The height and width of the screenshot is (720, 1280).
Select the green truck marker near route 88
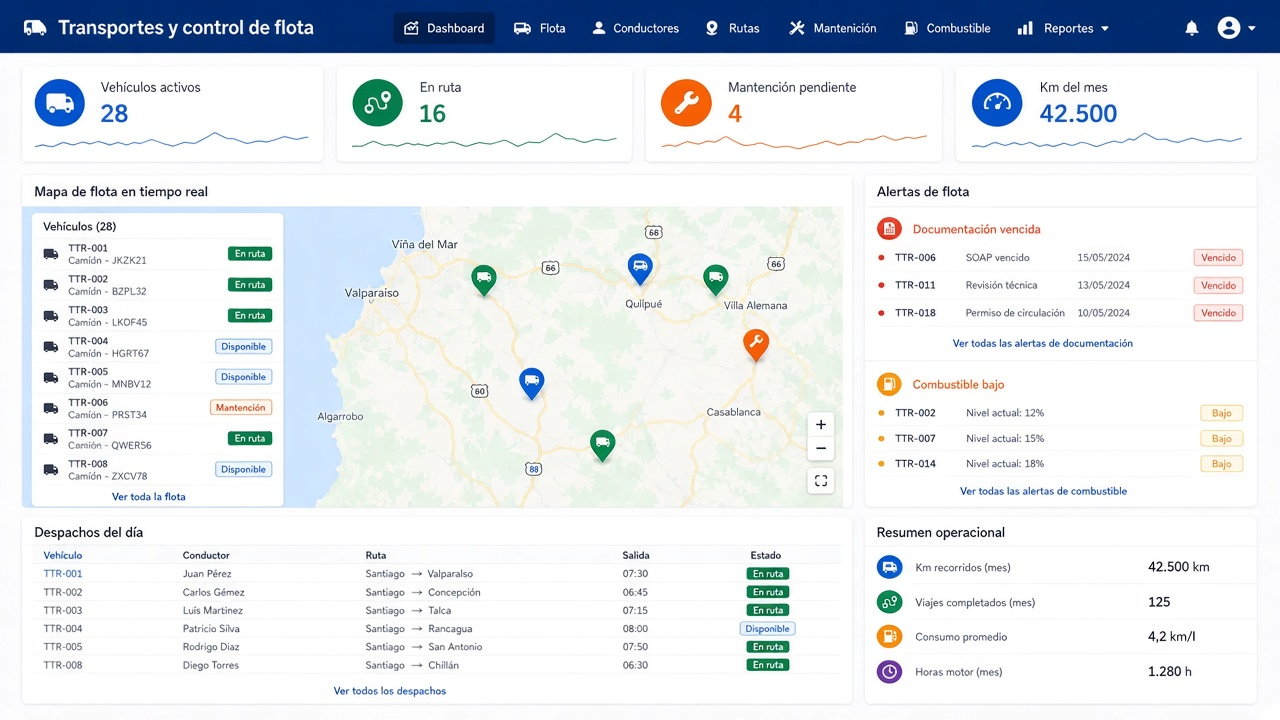(602, 445)
